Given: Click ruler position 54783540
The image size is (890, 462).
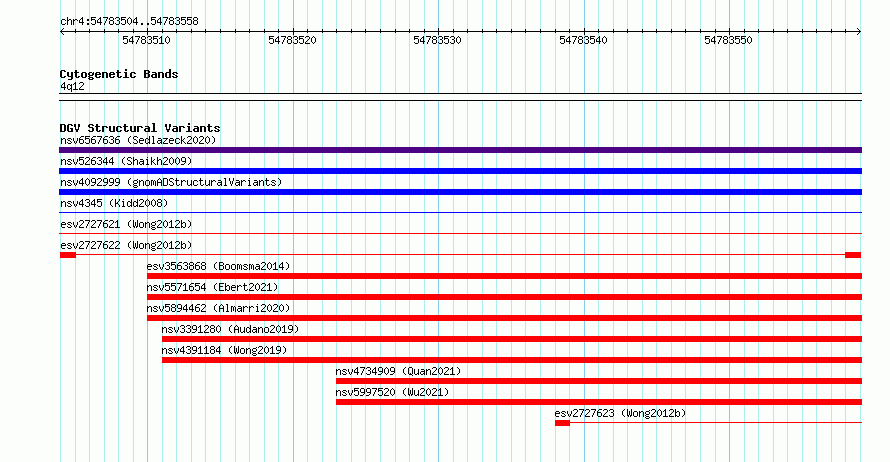Looking at the screenshot, I should click(583, 40).
